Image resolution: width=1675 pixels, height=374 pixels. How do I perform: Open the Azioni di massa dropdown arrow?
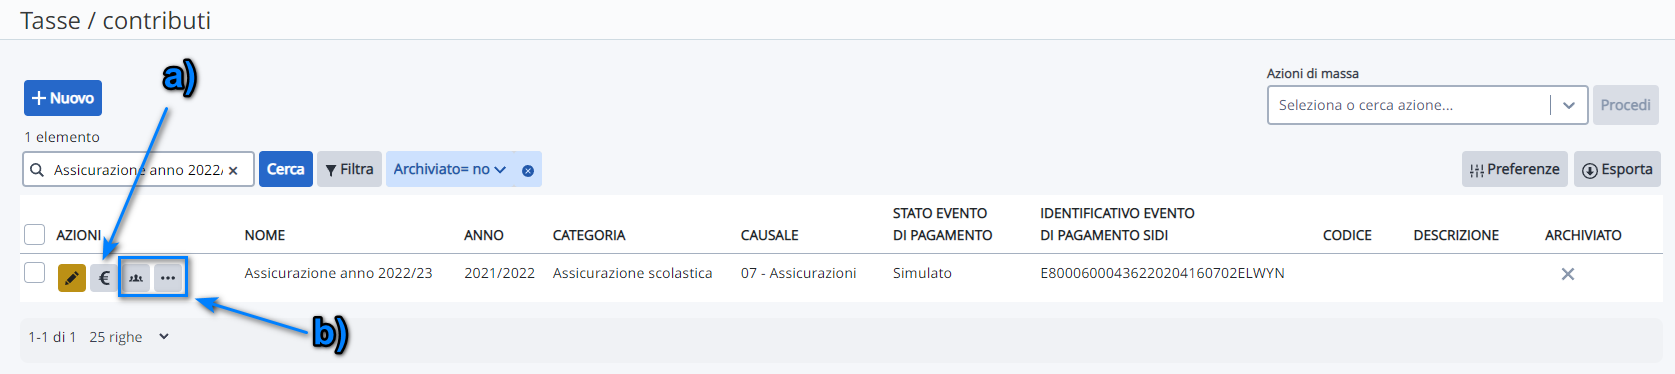tap(1569, 105)
